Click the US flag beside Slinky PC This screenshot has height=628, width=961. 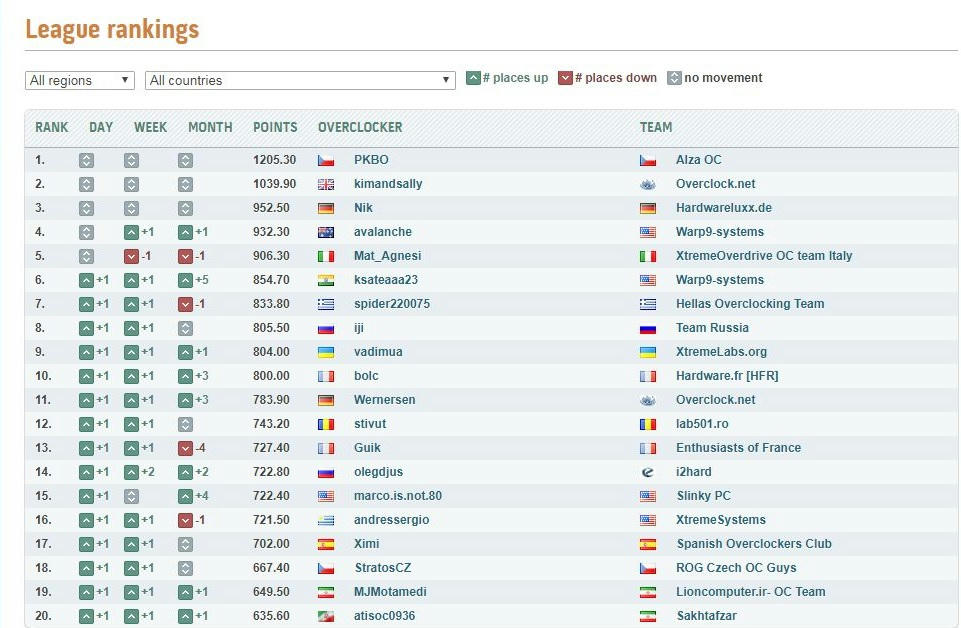coord(648,496)
